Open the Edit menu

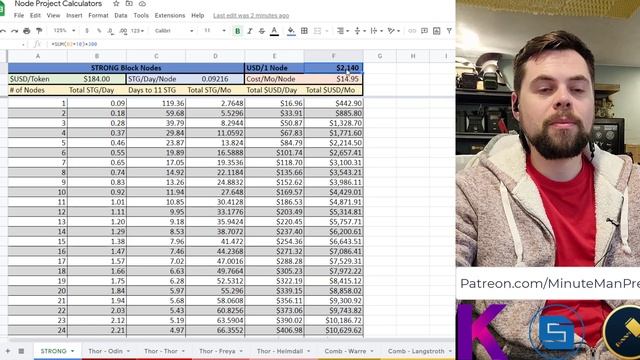coord(35,16)
